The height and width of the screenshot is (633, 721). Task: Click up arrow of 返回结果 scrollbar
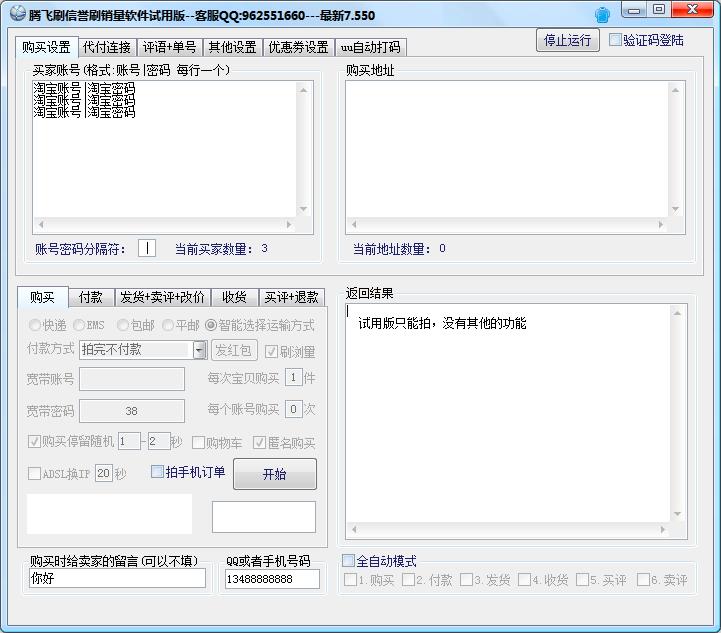click(677, 313)
